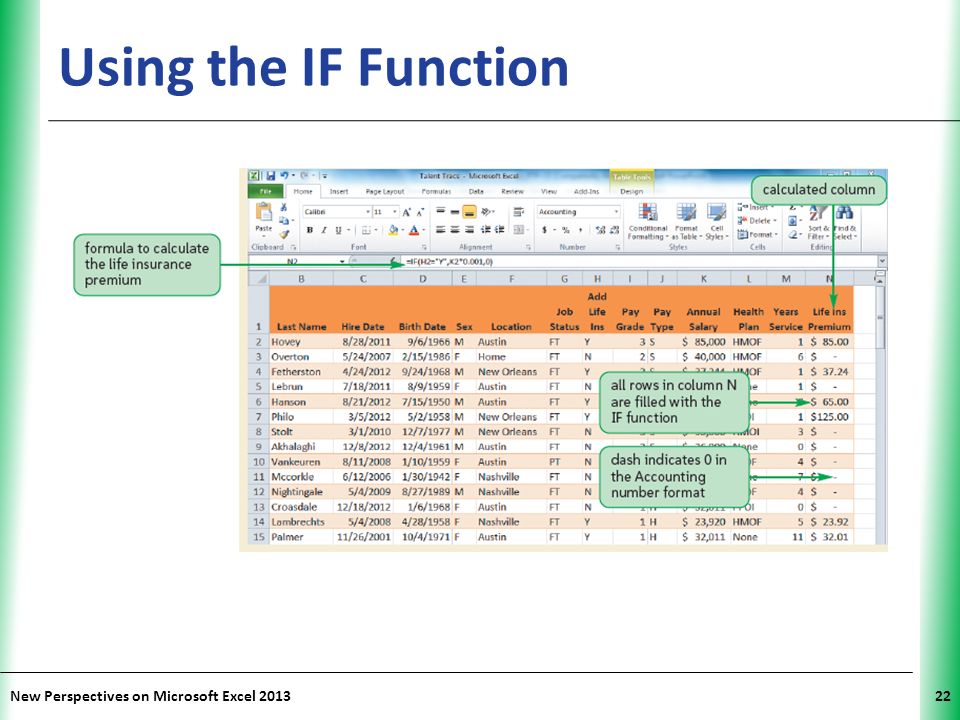Click the Life Ins Premium cell $ 85.00
960x720 pixels.
(830, 342)
